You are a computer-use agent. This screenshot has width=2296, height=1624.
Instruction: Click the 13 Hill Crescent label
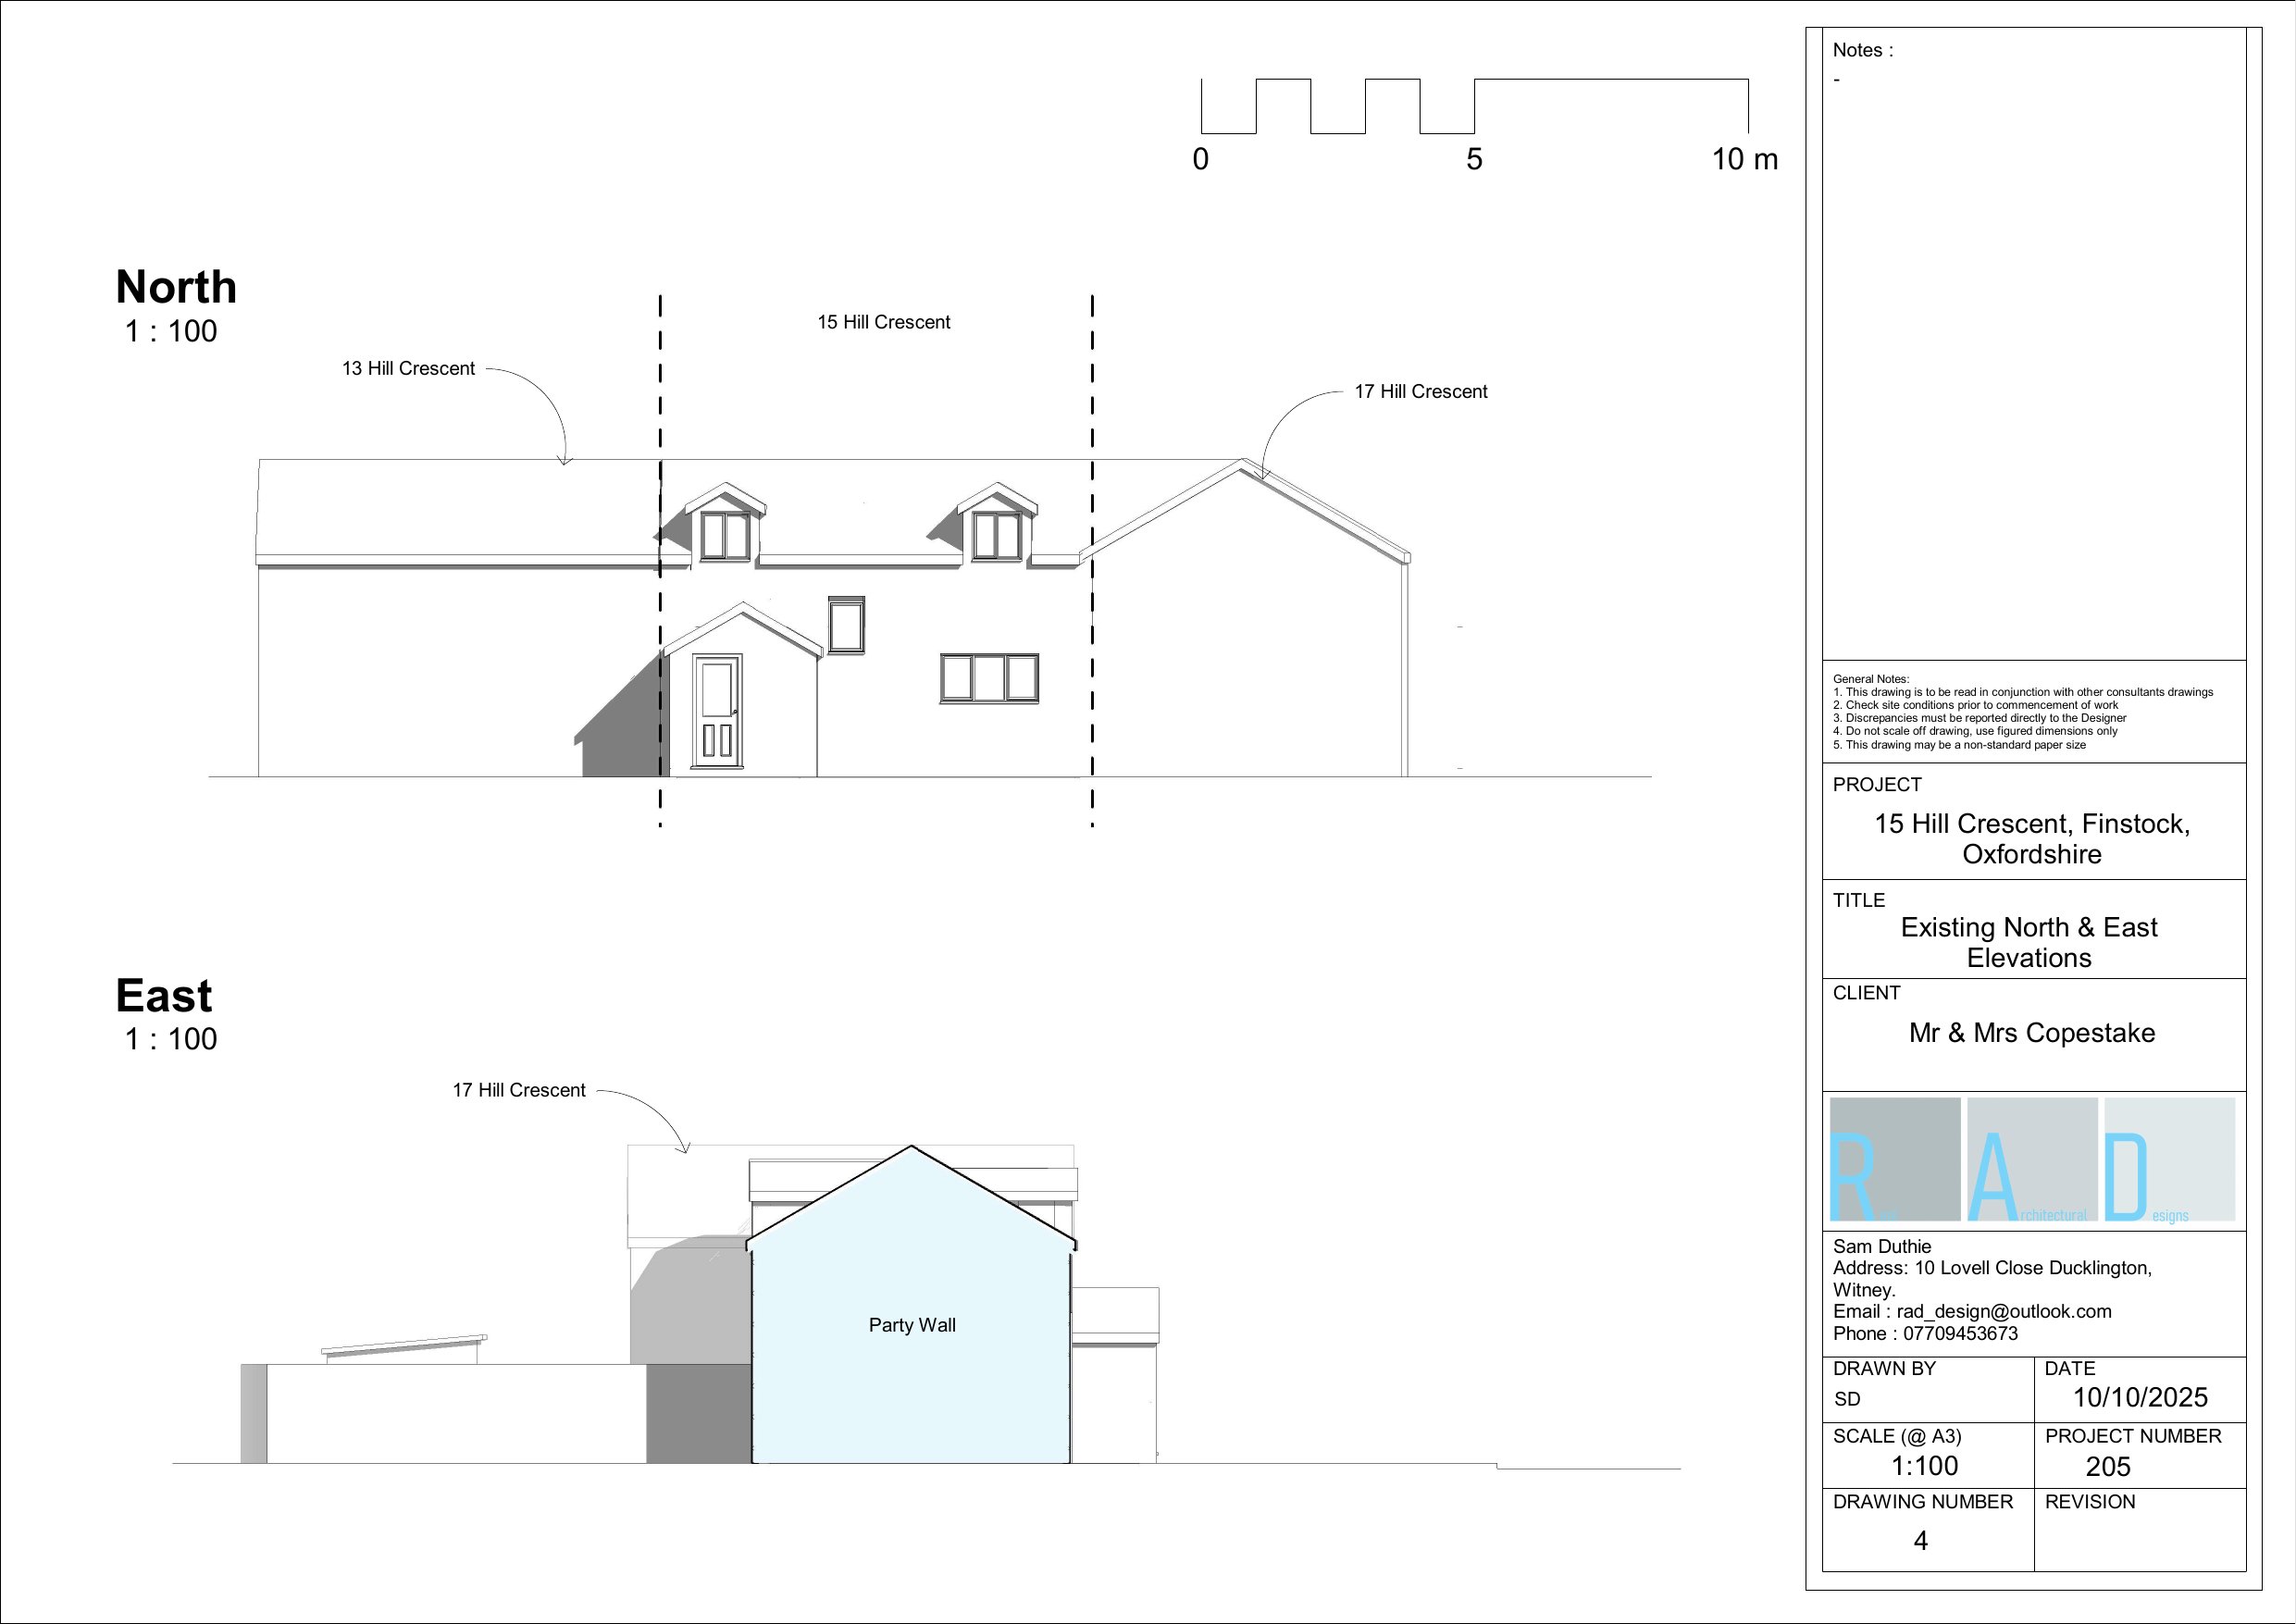(408, 369)
